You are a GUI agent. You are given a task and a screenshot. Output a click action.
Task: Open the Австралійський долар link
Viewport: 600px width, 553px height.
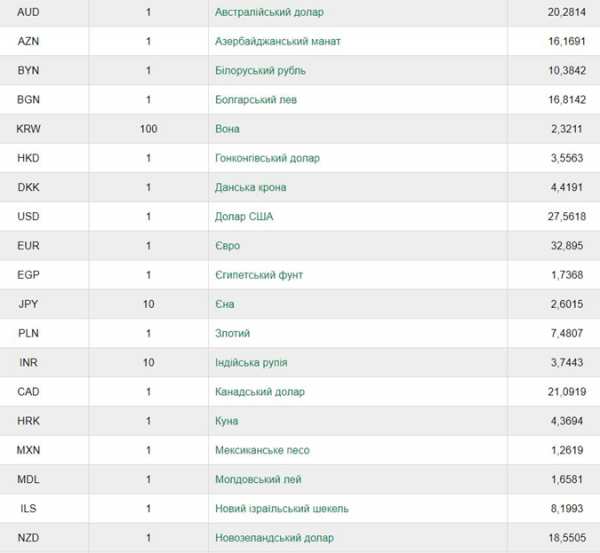click(269, 12)
